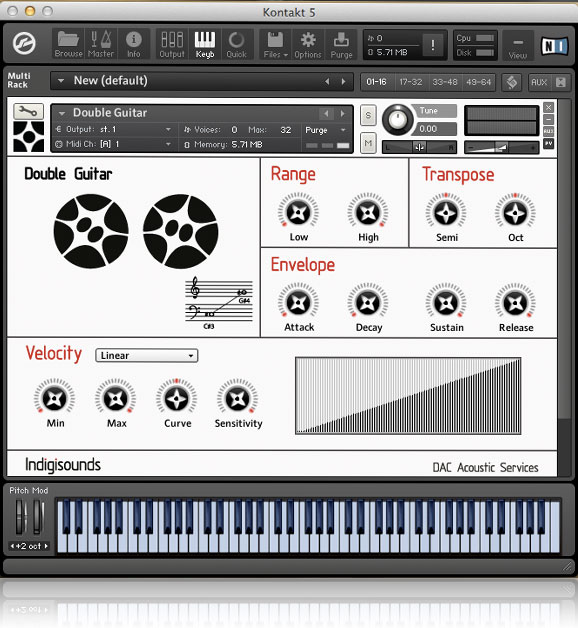This screenshot has height=628, width=578.
Task: Toggle the instrument AUX button
Action: [x=548, y=131]
